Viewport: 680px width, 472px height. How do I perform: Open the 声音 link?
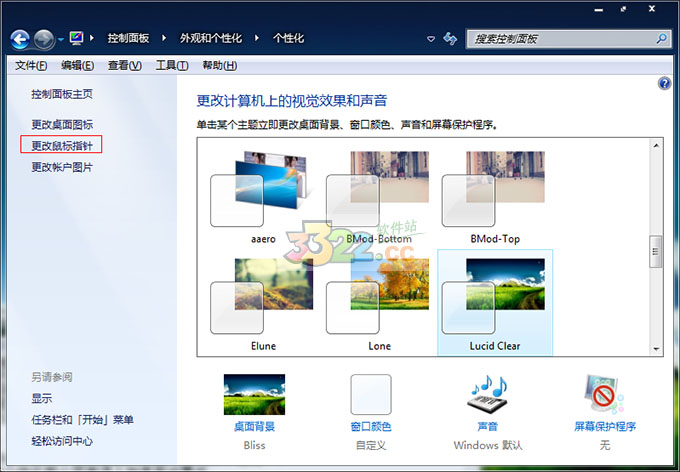coord(488,427)
